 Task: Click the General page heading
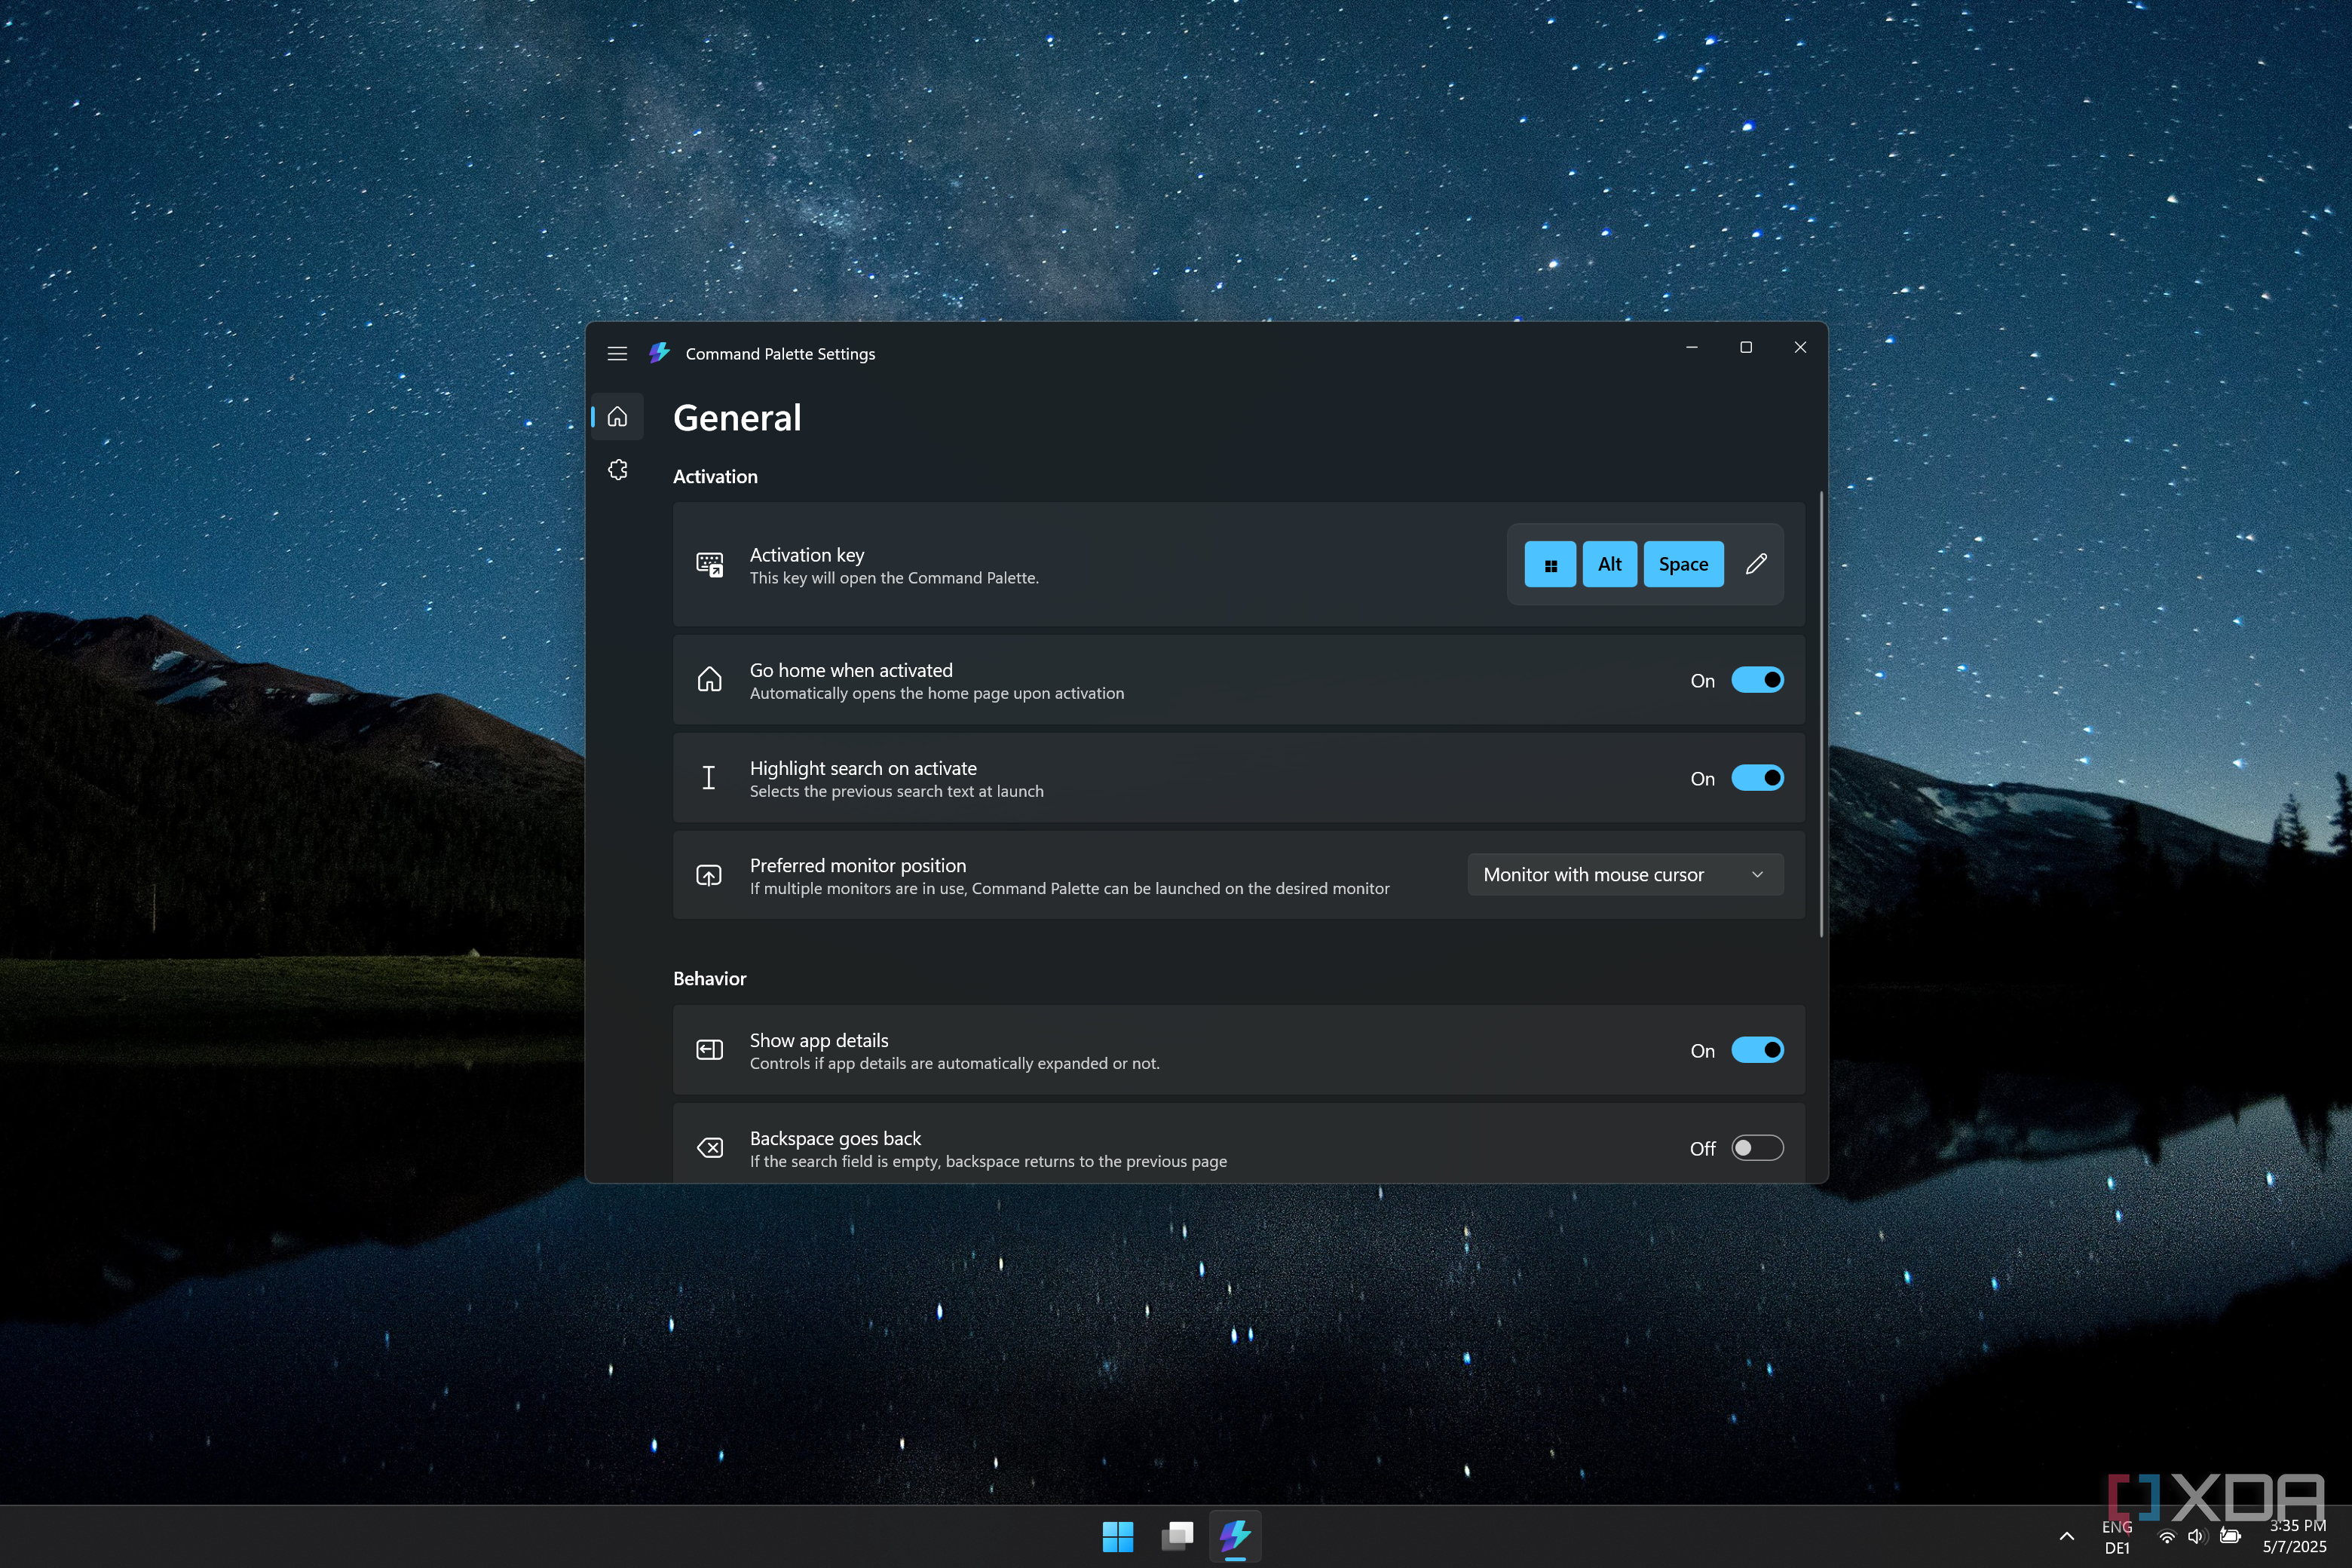point(737,418)
